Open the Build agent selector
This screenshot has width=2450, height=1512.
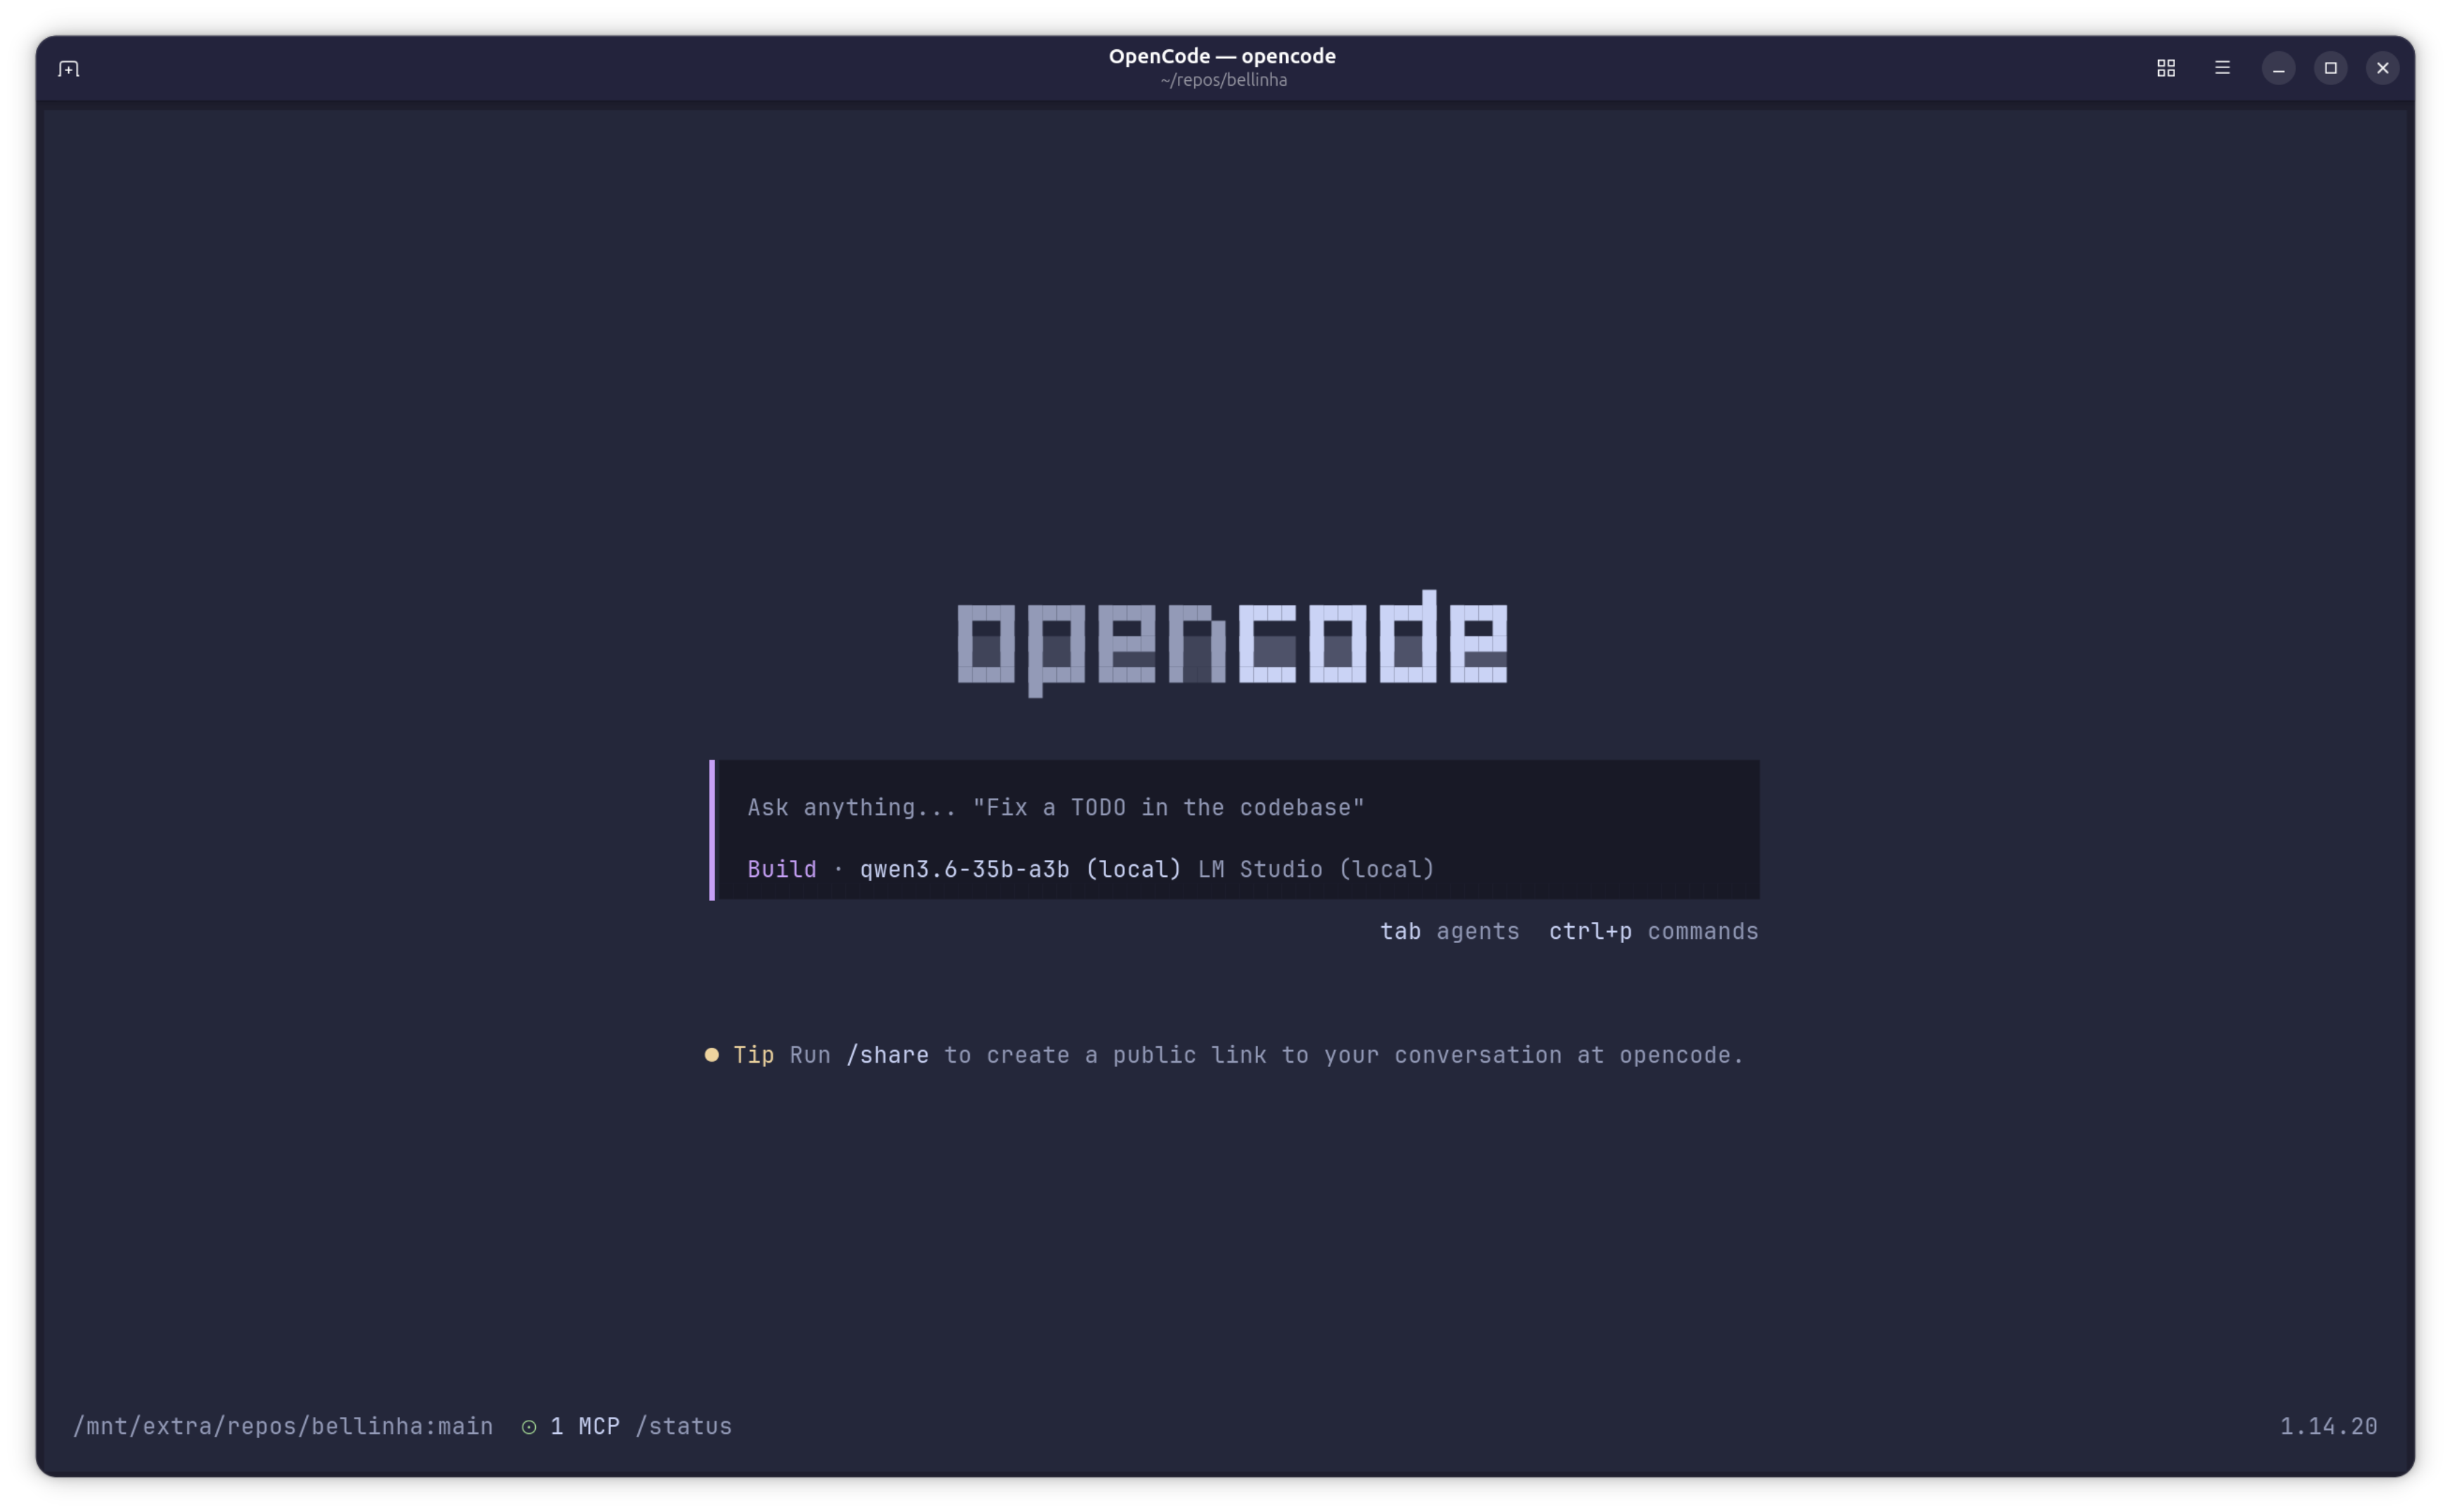[781, 869]
